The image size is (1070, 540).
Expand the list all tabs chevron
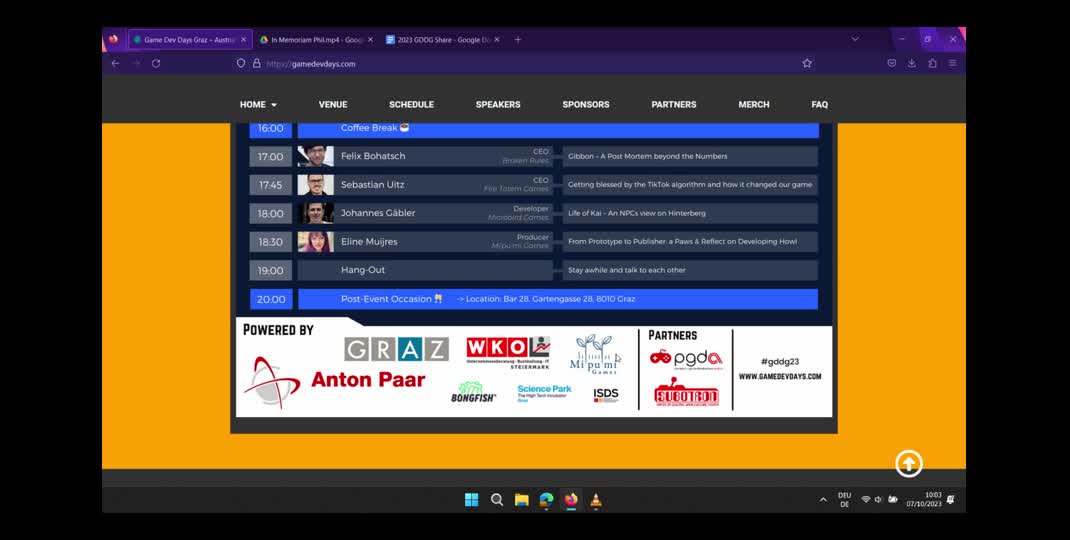855,40
